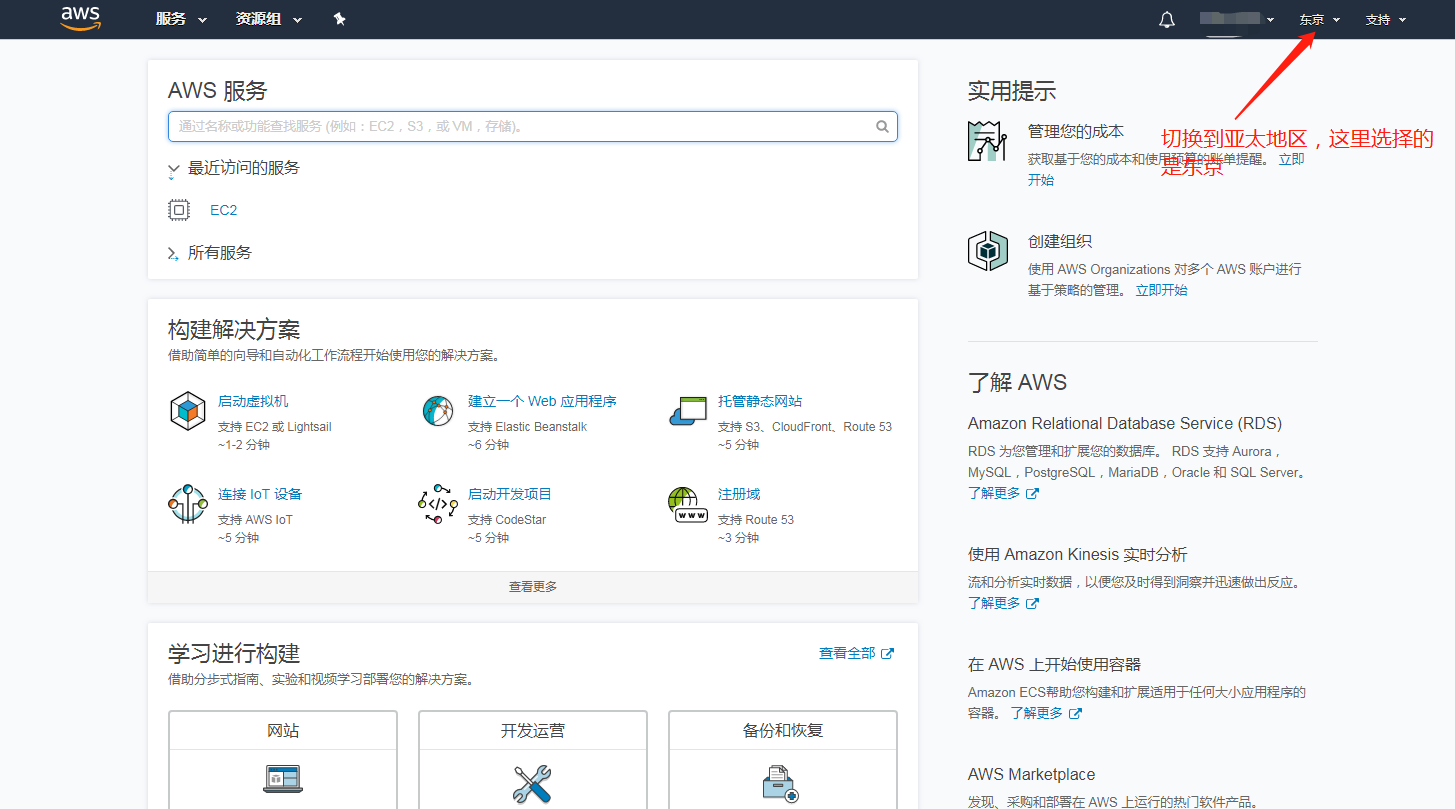Open the 支持 dropdown
The image size is (1455, 809).
point(1385,20)
